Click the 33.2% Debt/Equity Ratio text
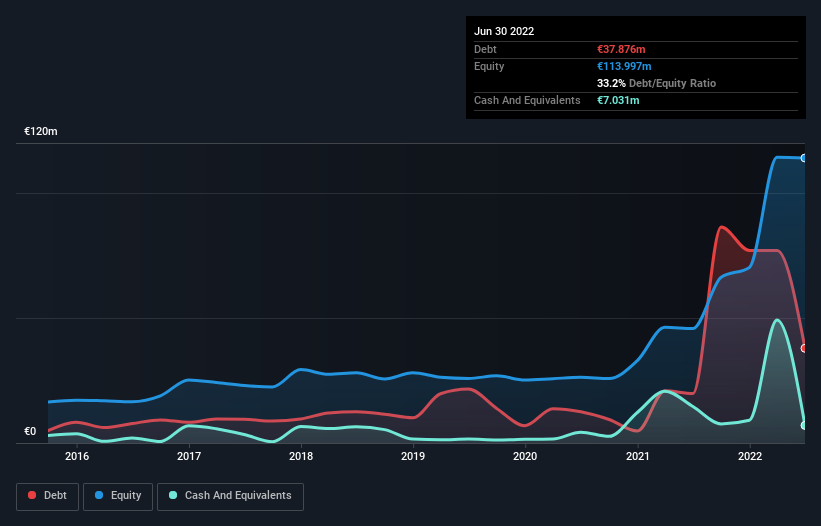The height and width of the screenshot is (526, 821). (x=657, y=83)
